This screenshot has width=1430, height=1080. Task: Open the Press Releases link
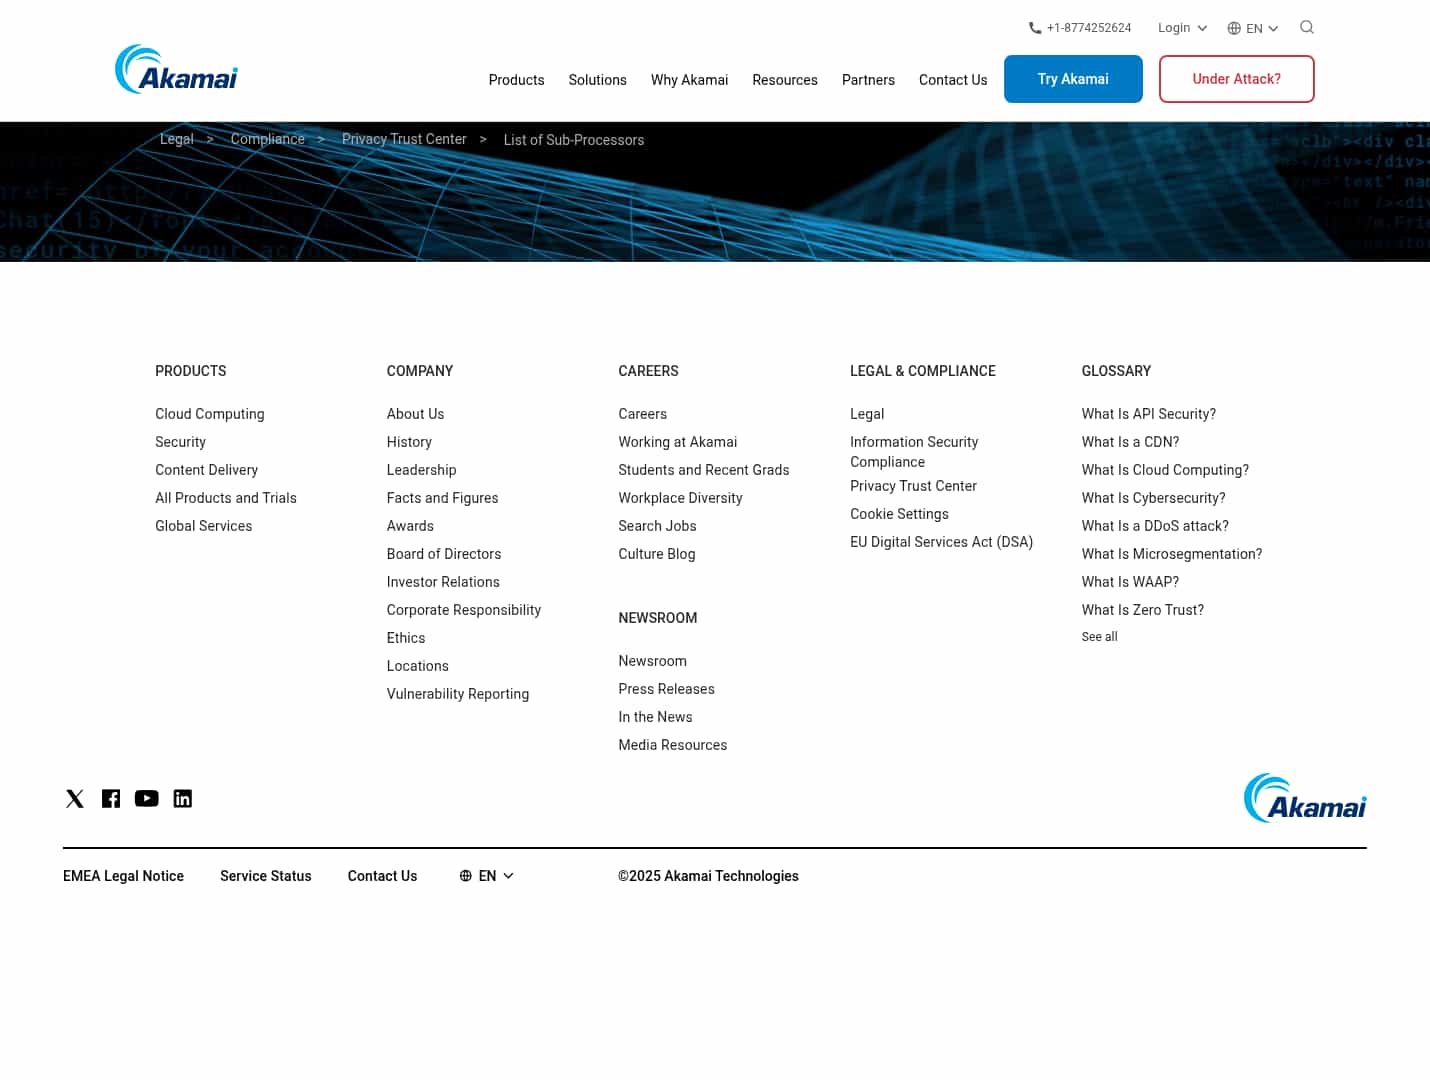667,689
